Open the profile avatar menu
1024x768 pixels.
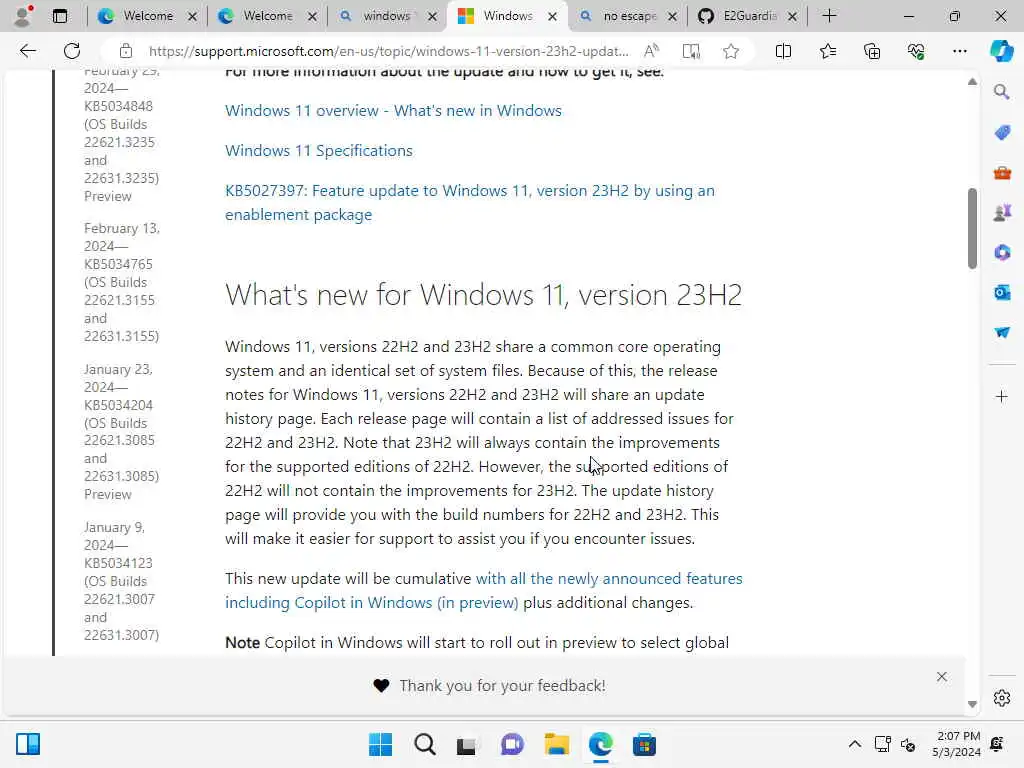tap(23, 16)
